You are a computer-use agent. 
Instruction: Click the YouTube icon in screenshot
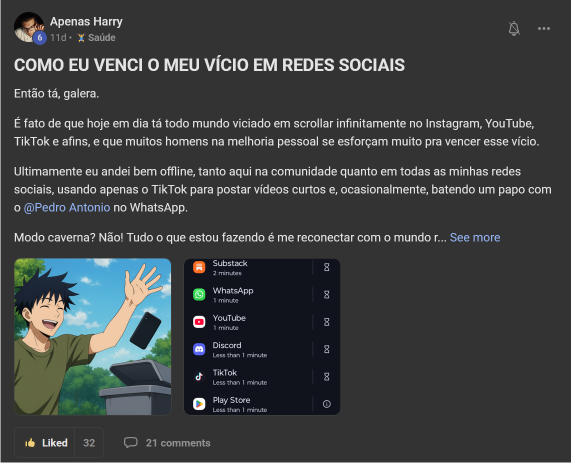click(199, 322)
